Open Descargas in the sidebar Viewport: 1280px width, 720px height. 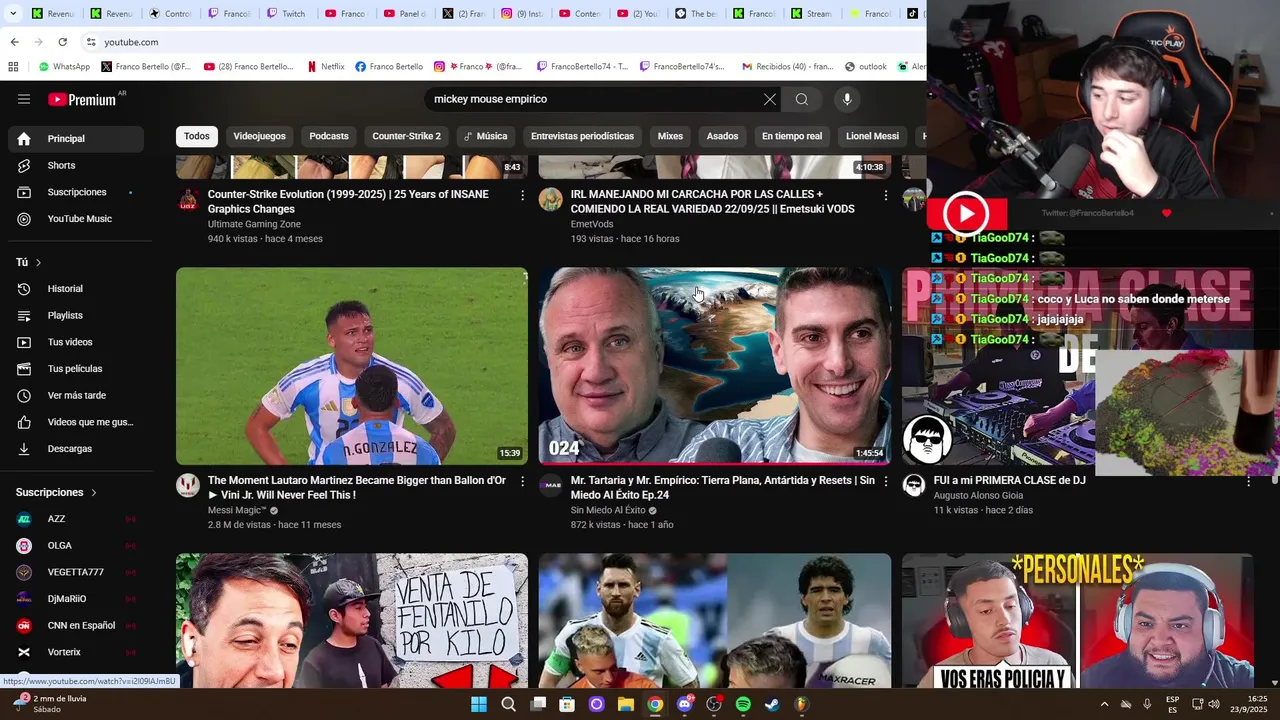76,449
